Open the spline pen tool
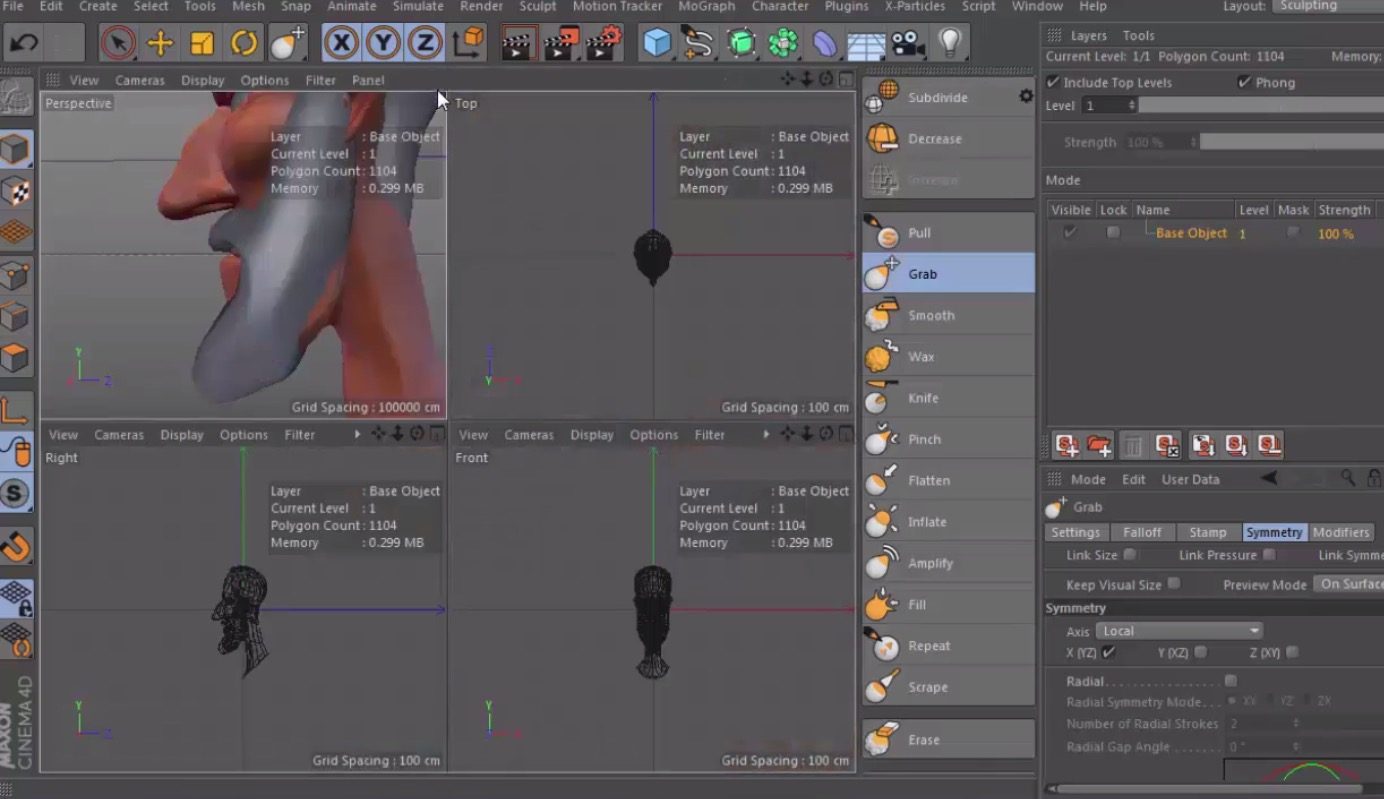This screenshot has width=1384, height=799. [x=697, y=43]
